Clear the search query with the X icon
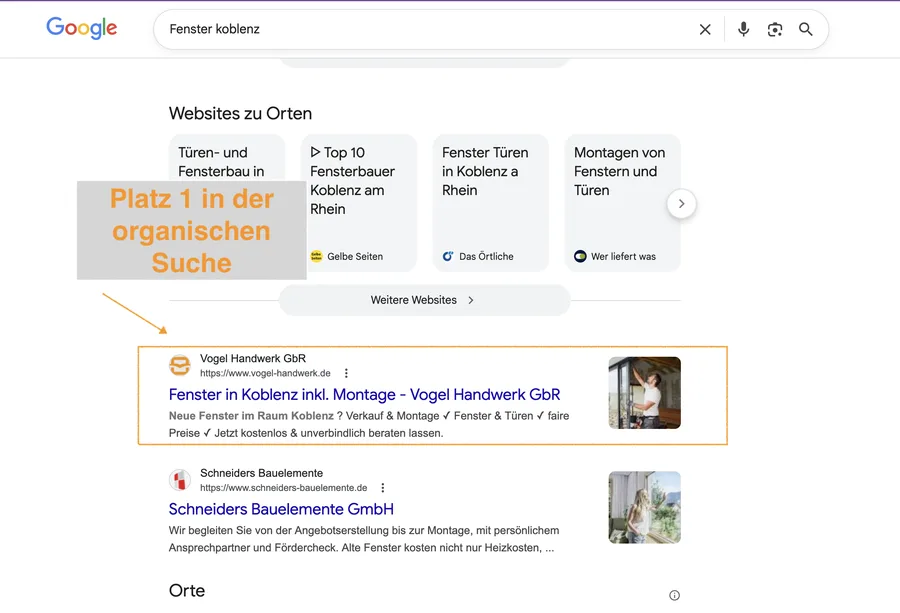 705,29
